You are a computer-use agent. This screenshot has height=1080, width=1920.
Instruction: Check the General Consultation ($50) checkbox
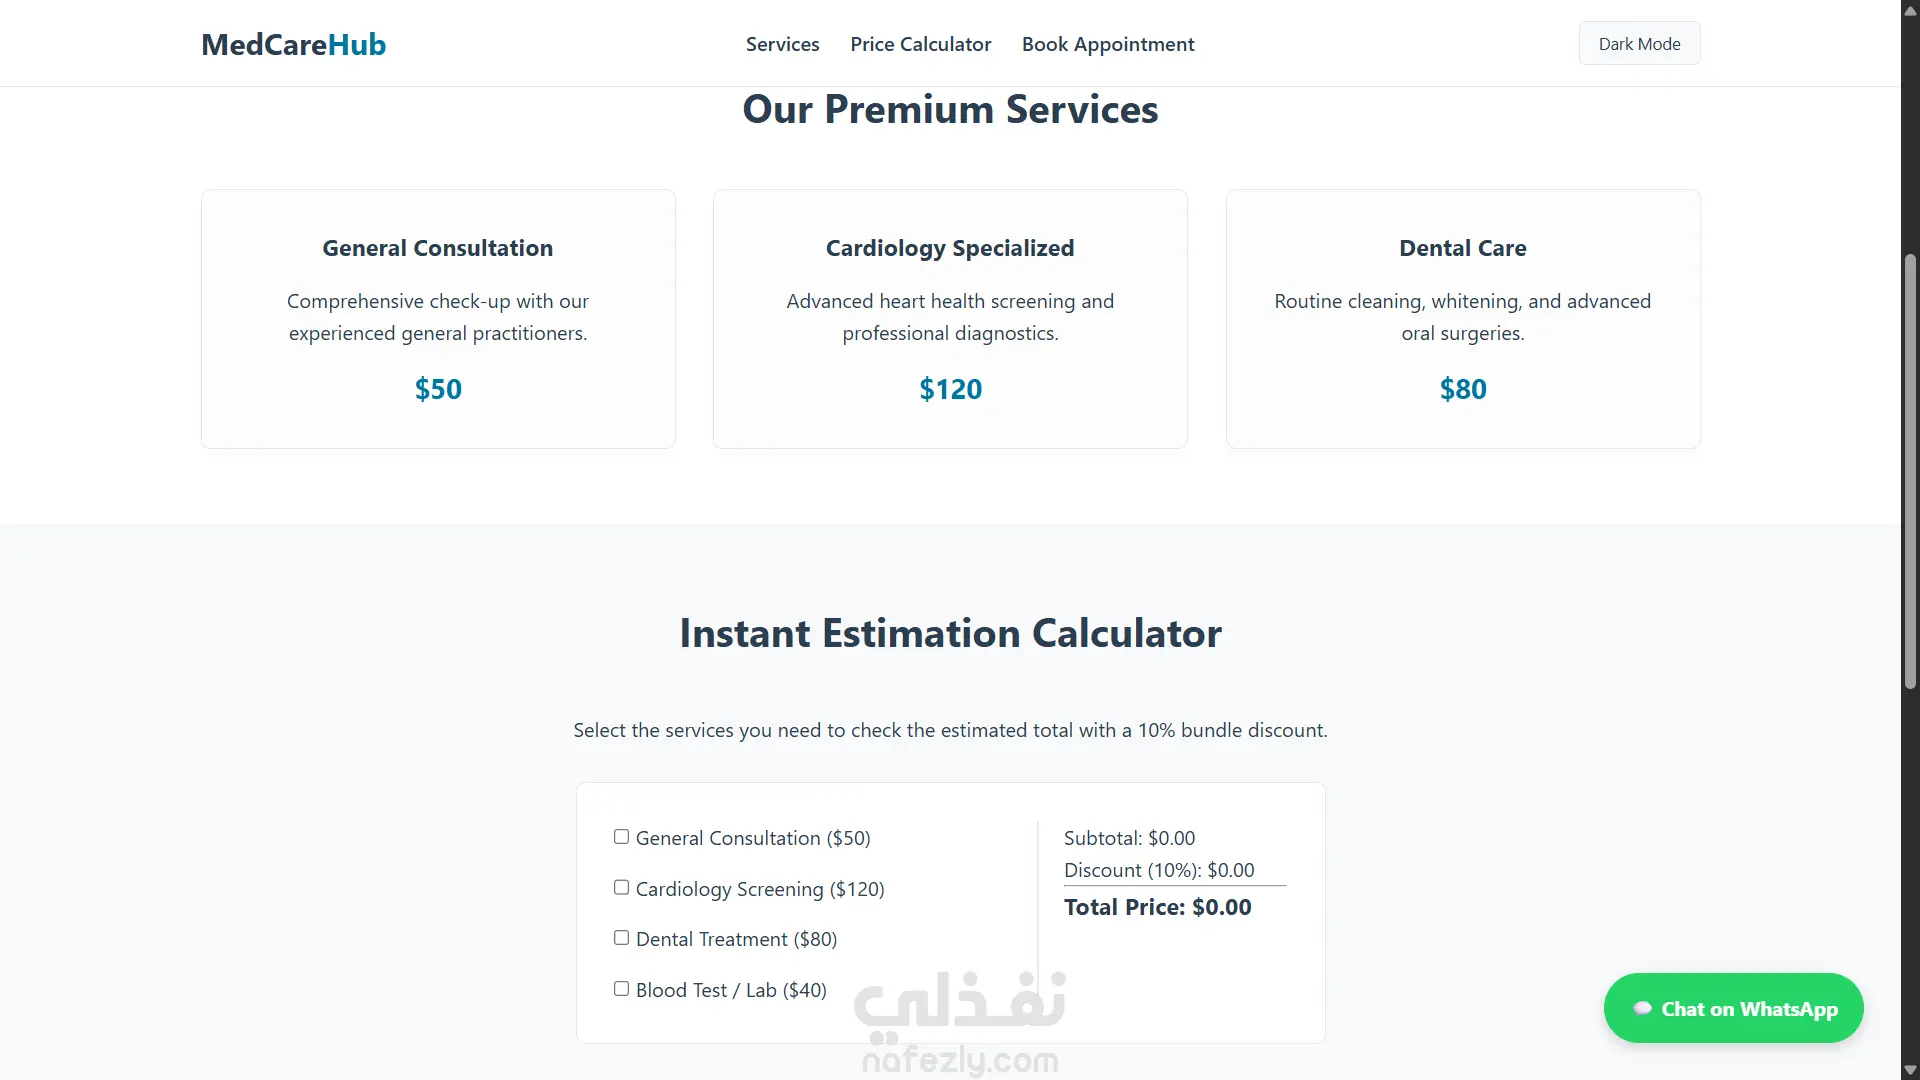pos(621,837)
